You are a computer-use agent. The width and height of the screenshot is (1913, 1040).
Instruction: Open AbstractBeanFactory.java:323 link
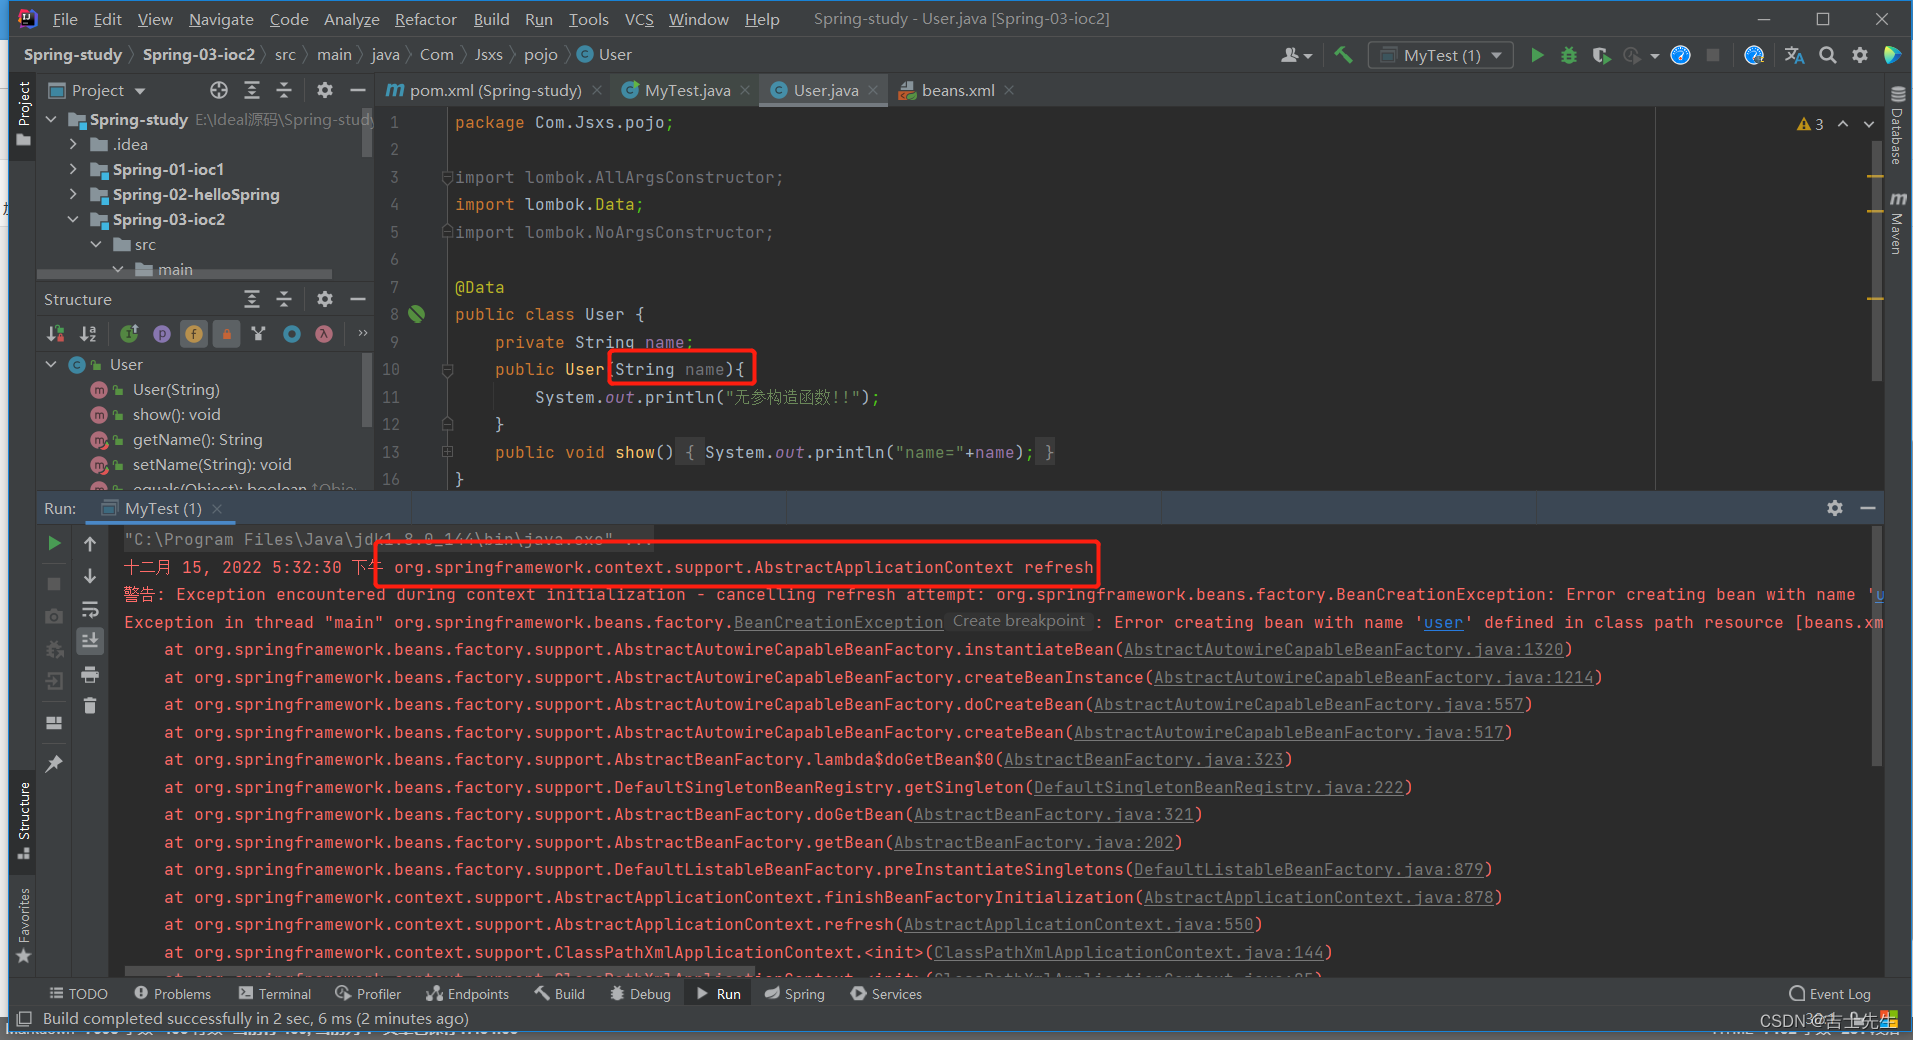click(x=1143, y=760)
